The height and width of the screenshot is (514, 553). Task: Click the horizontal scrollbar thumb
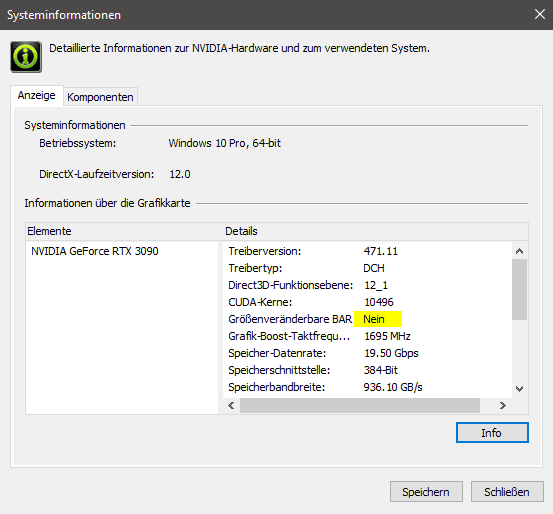360,406
